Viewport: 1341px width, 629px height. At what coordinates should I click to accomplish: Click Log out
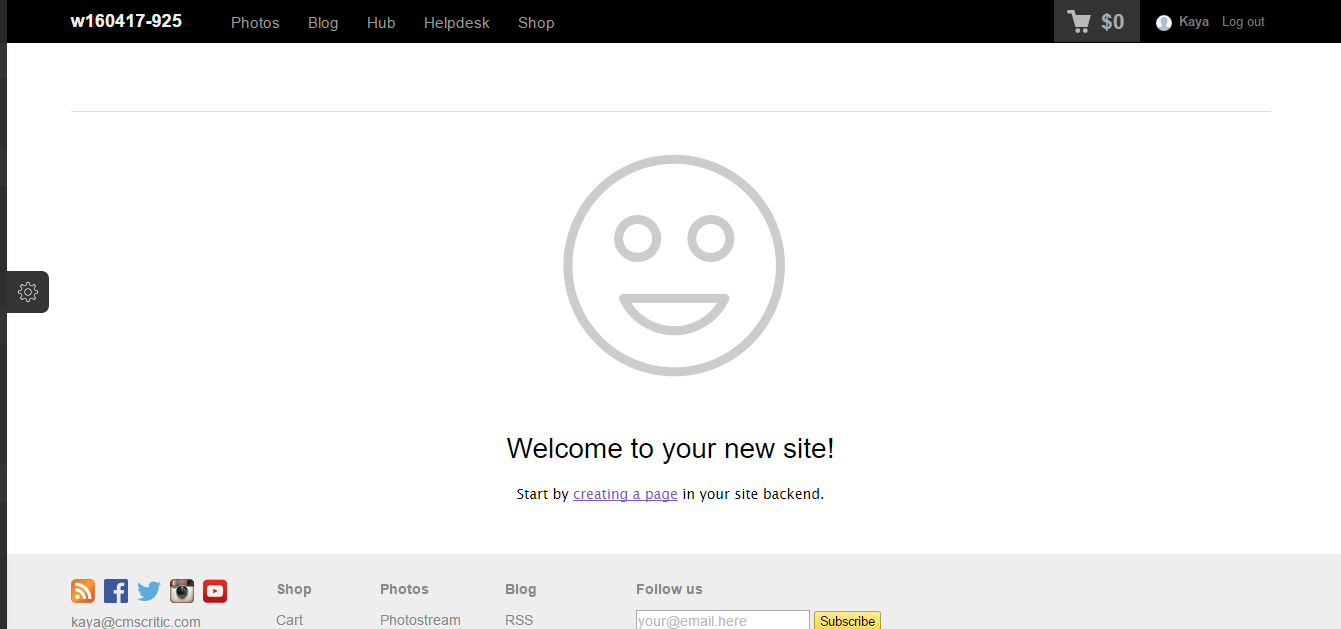click(x=1243, y=21)
